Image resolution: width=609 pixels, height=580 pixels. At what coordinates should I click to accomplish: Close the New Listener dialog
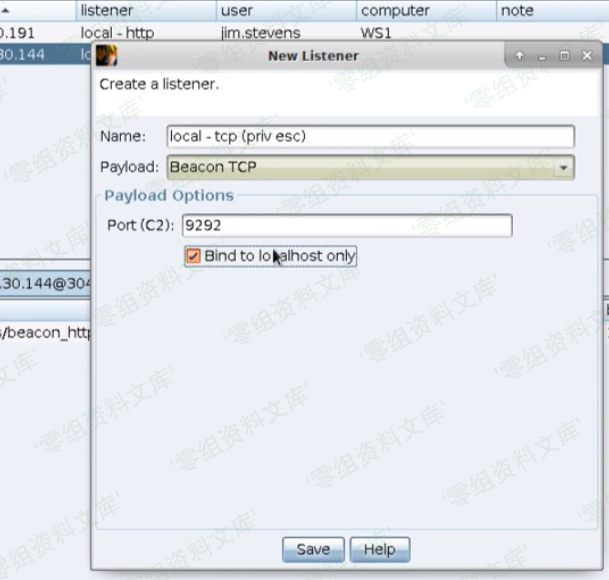click(586, 56)
